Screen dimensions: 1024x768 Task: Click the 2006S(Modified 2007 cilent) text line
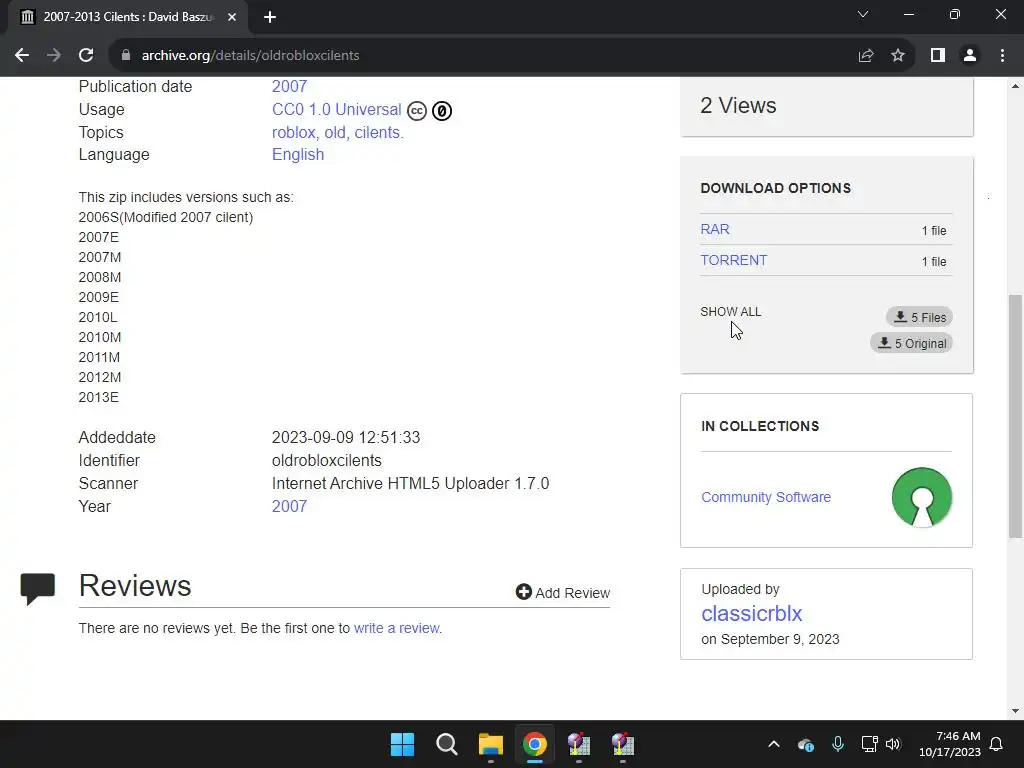166,217
